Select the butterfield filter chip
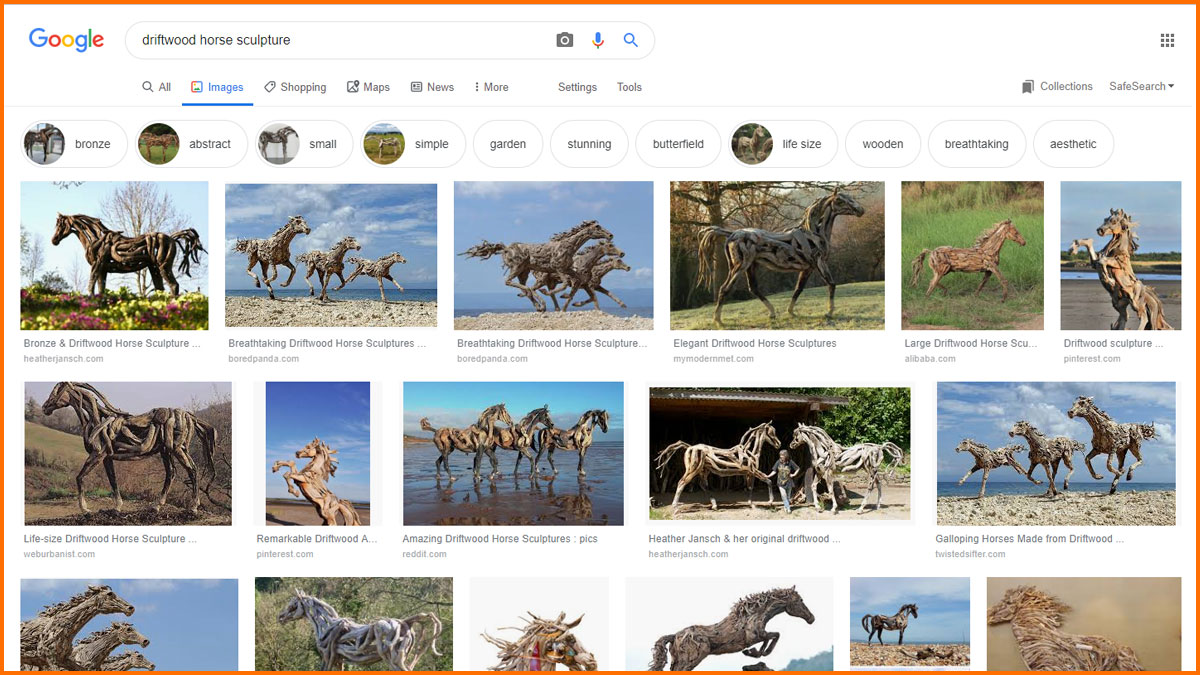Screen dimensions: 1200x675 coord(678,144)
